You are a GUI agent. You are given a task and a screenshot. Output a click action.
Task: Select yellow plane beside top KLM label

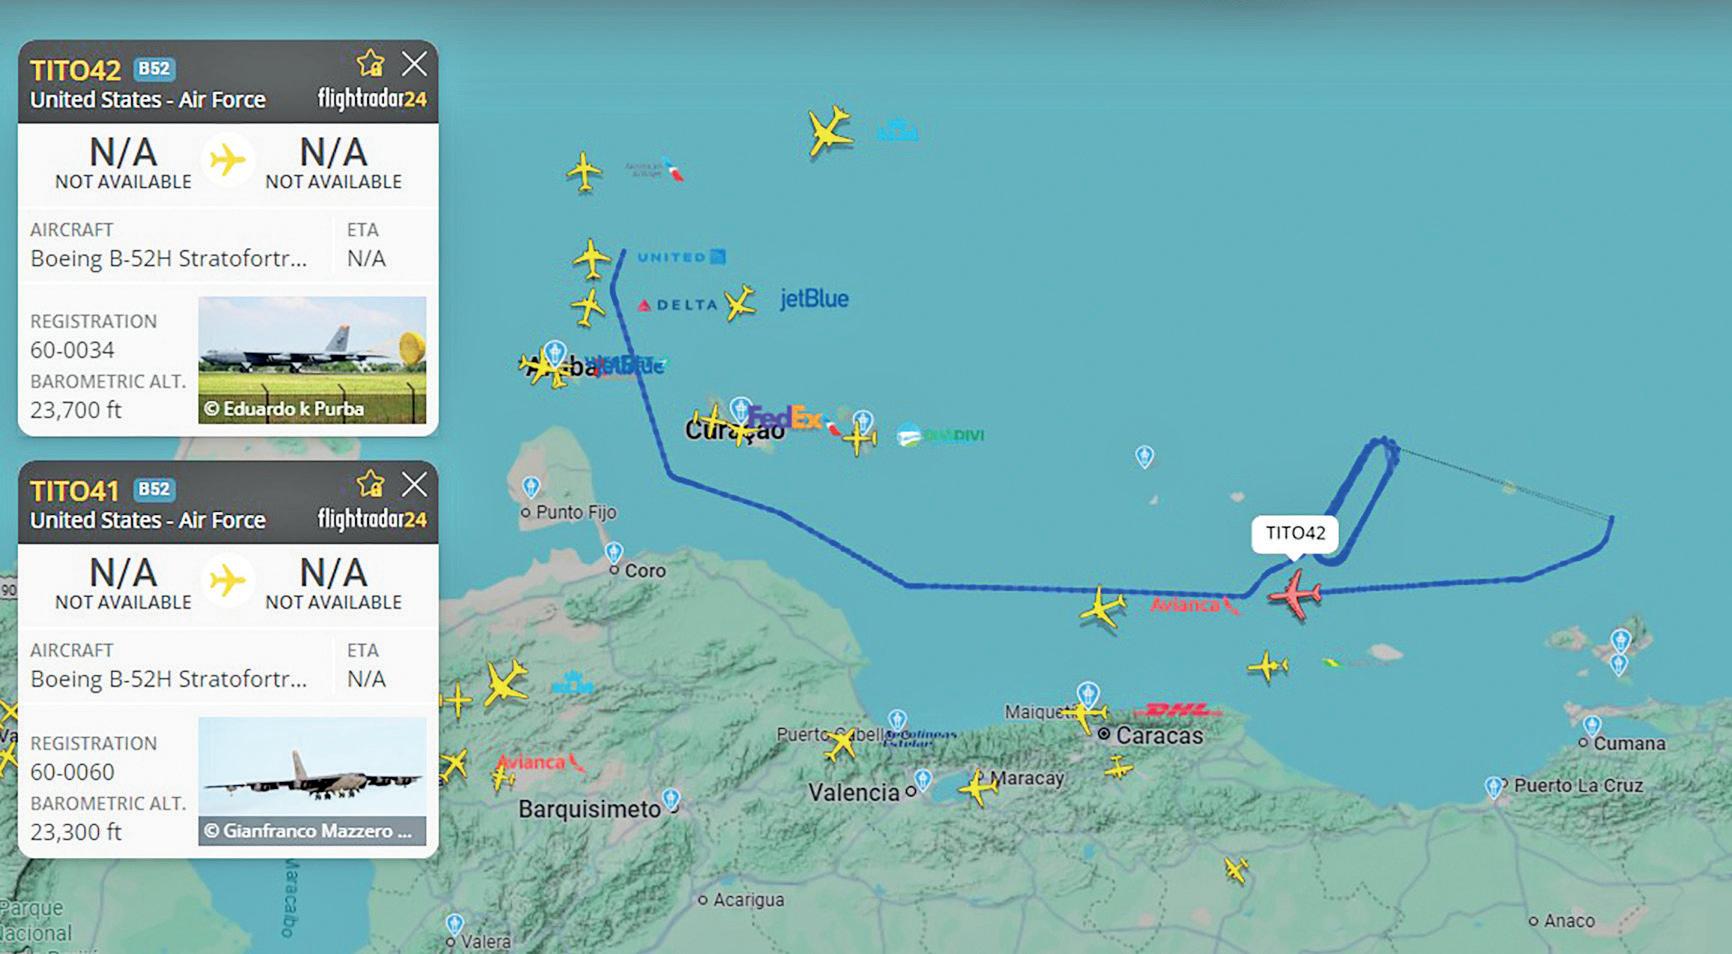tap(830, 131)
